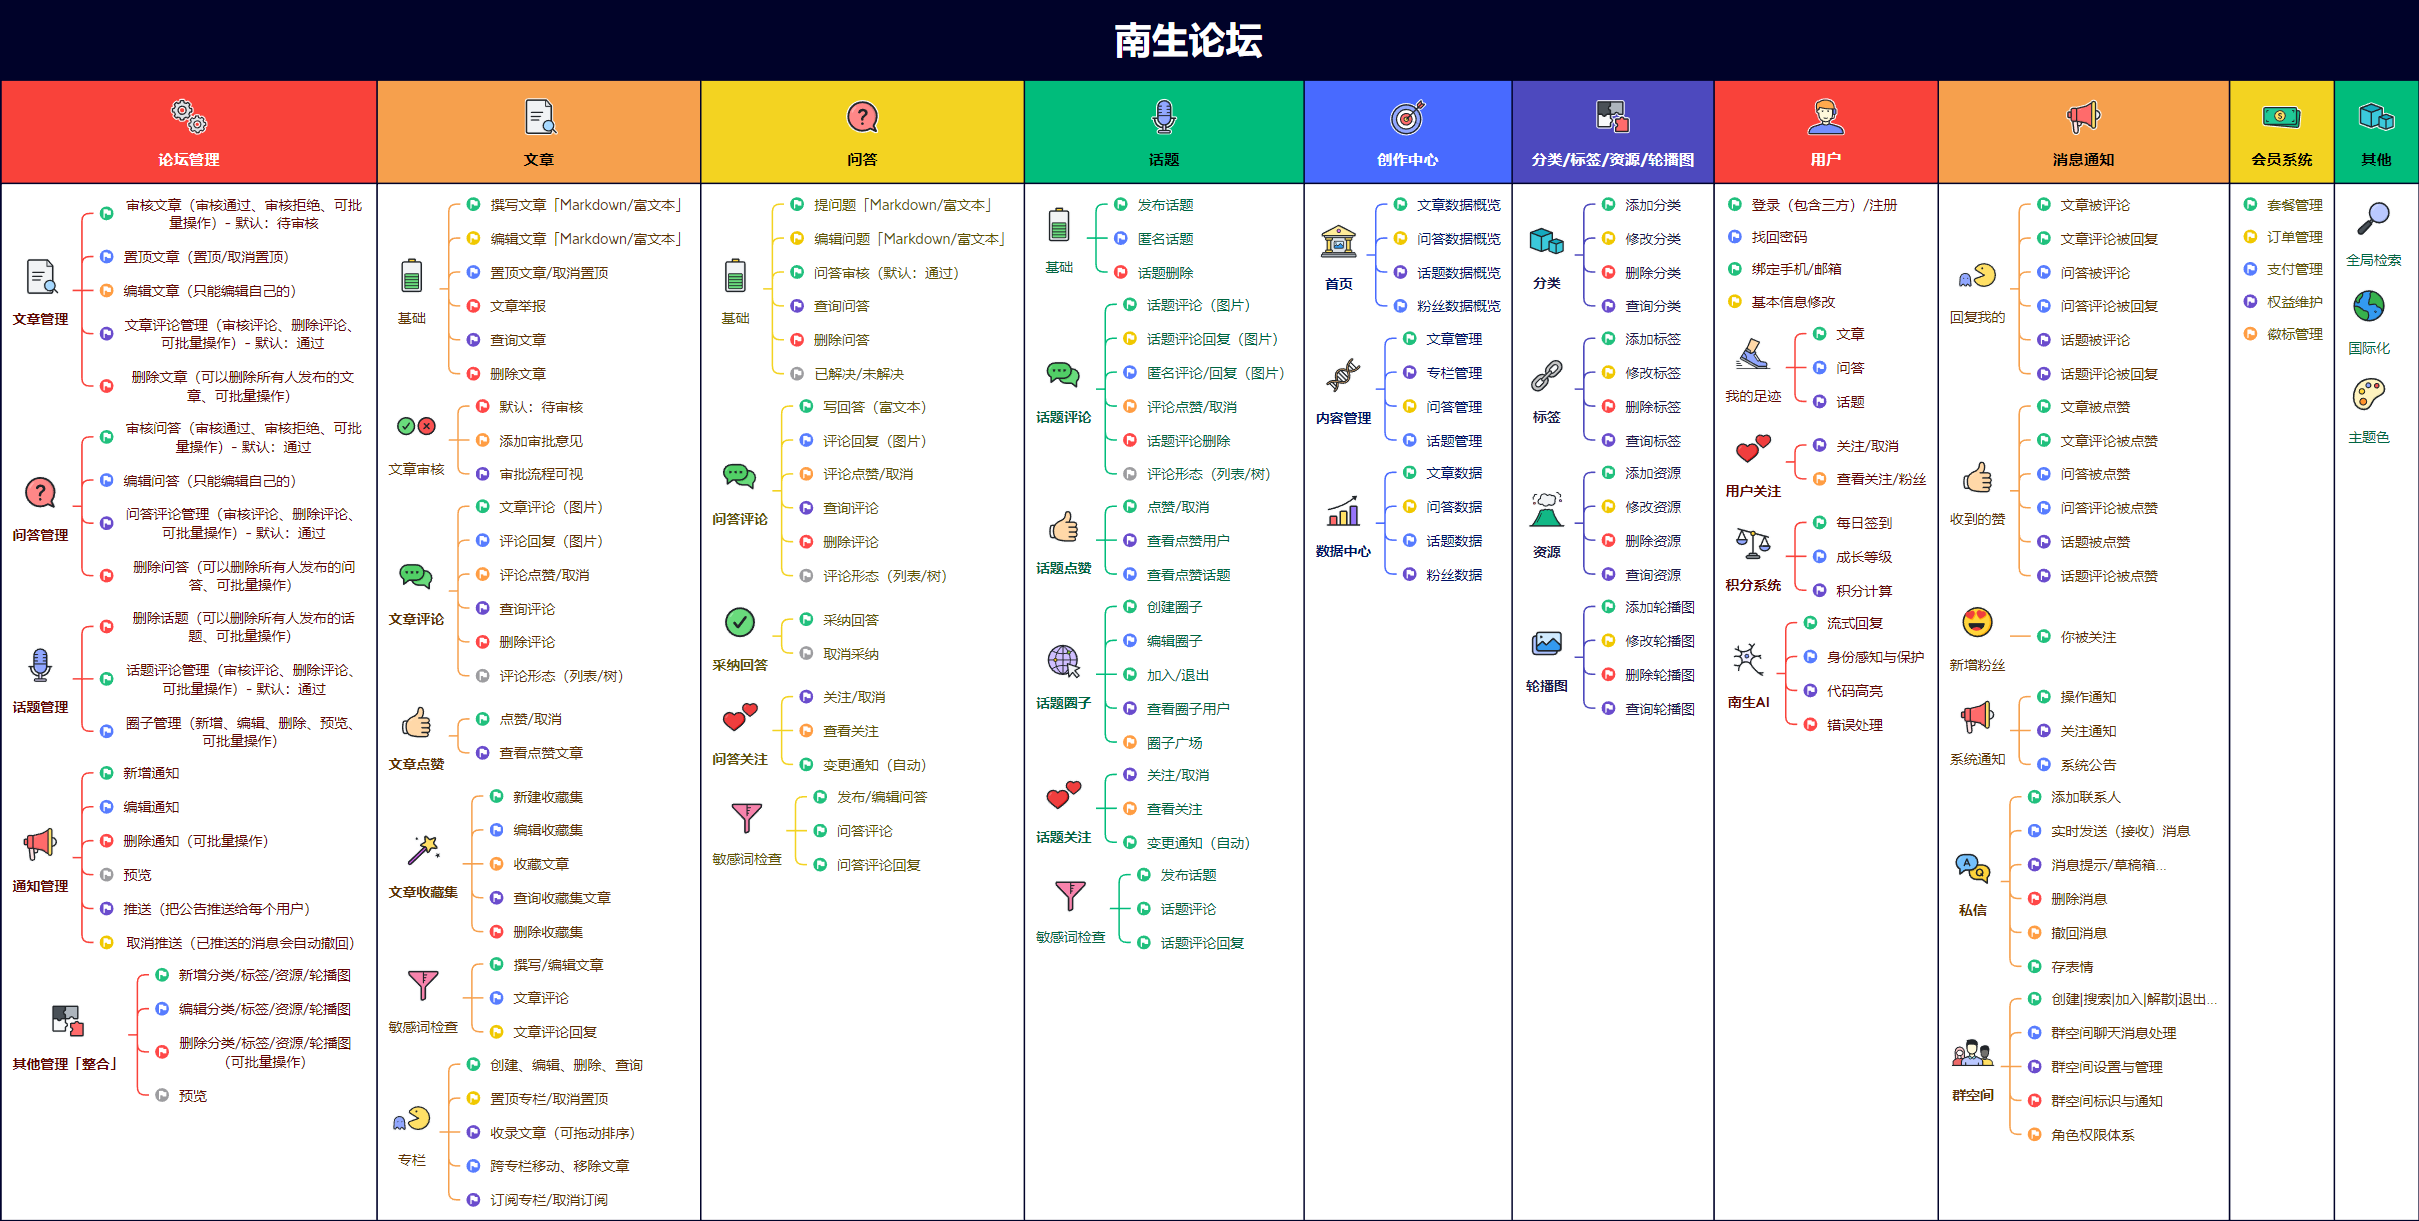
Task: Click the 用户关注 group label
Action: (1753, 491)
